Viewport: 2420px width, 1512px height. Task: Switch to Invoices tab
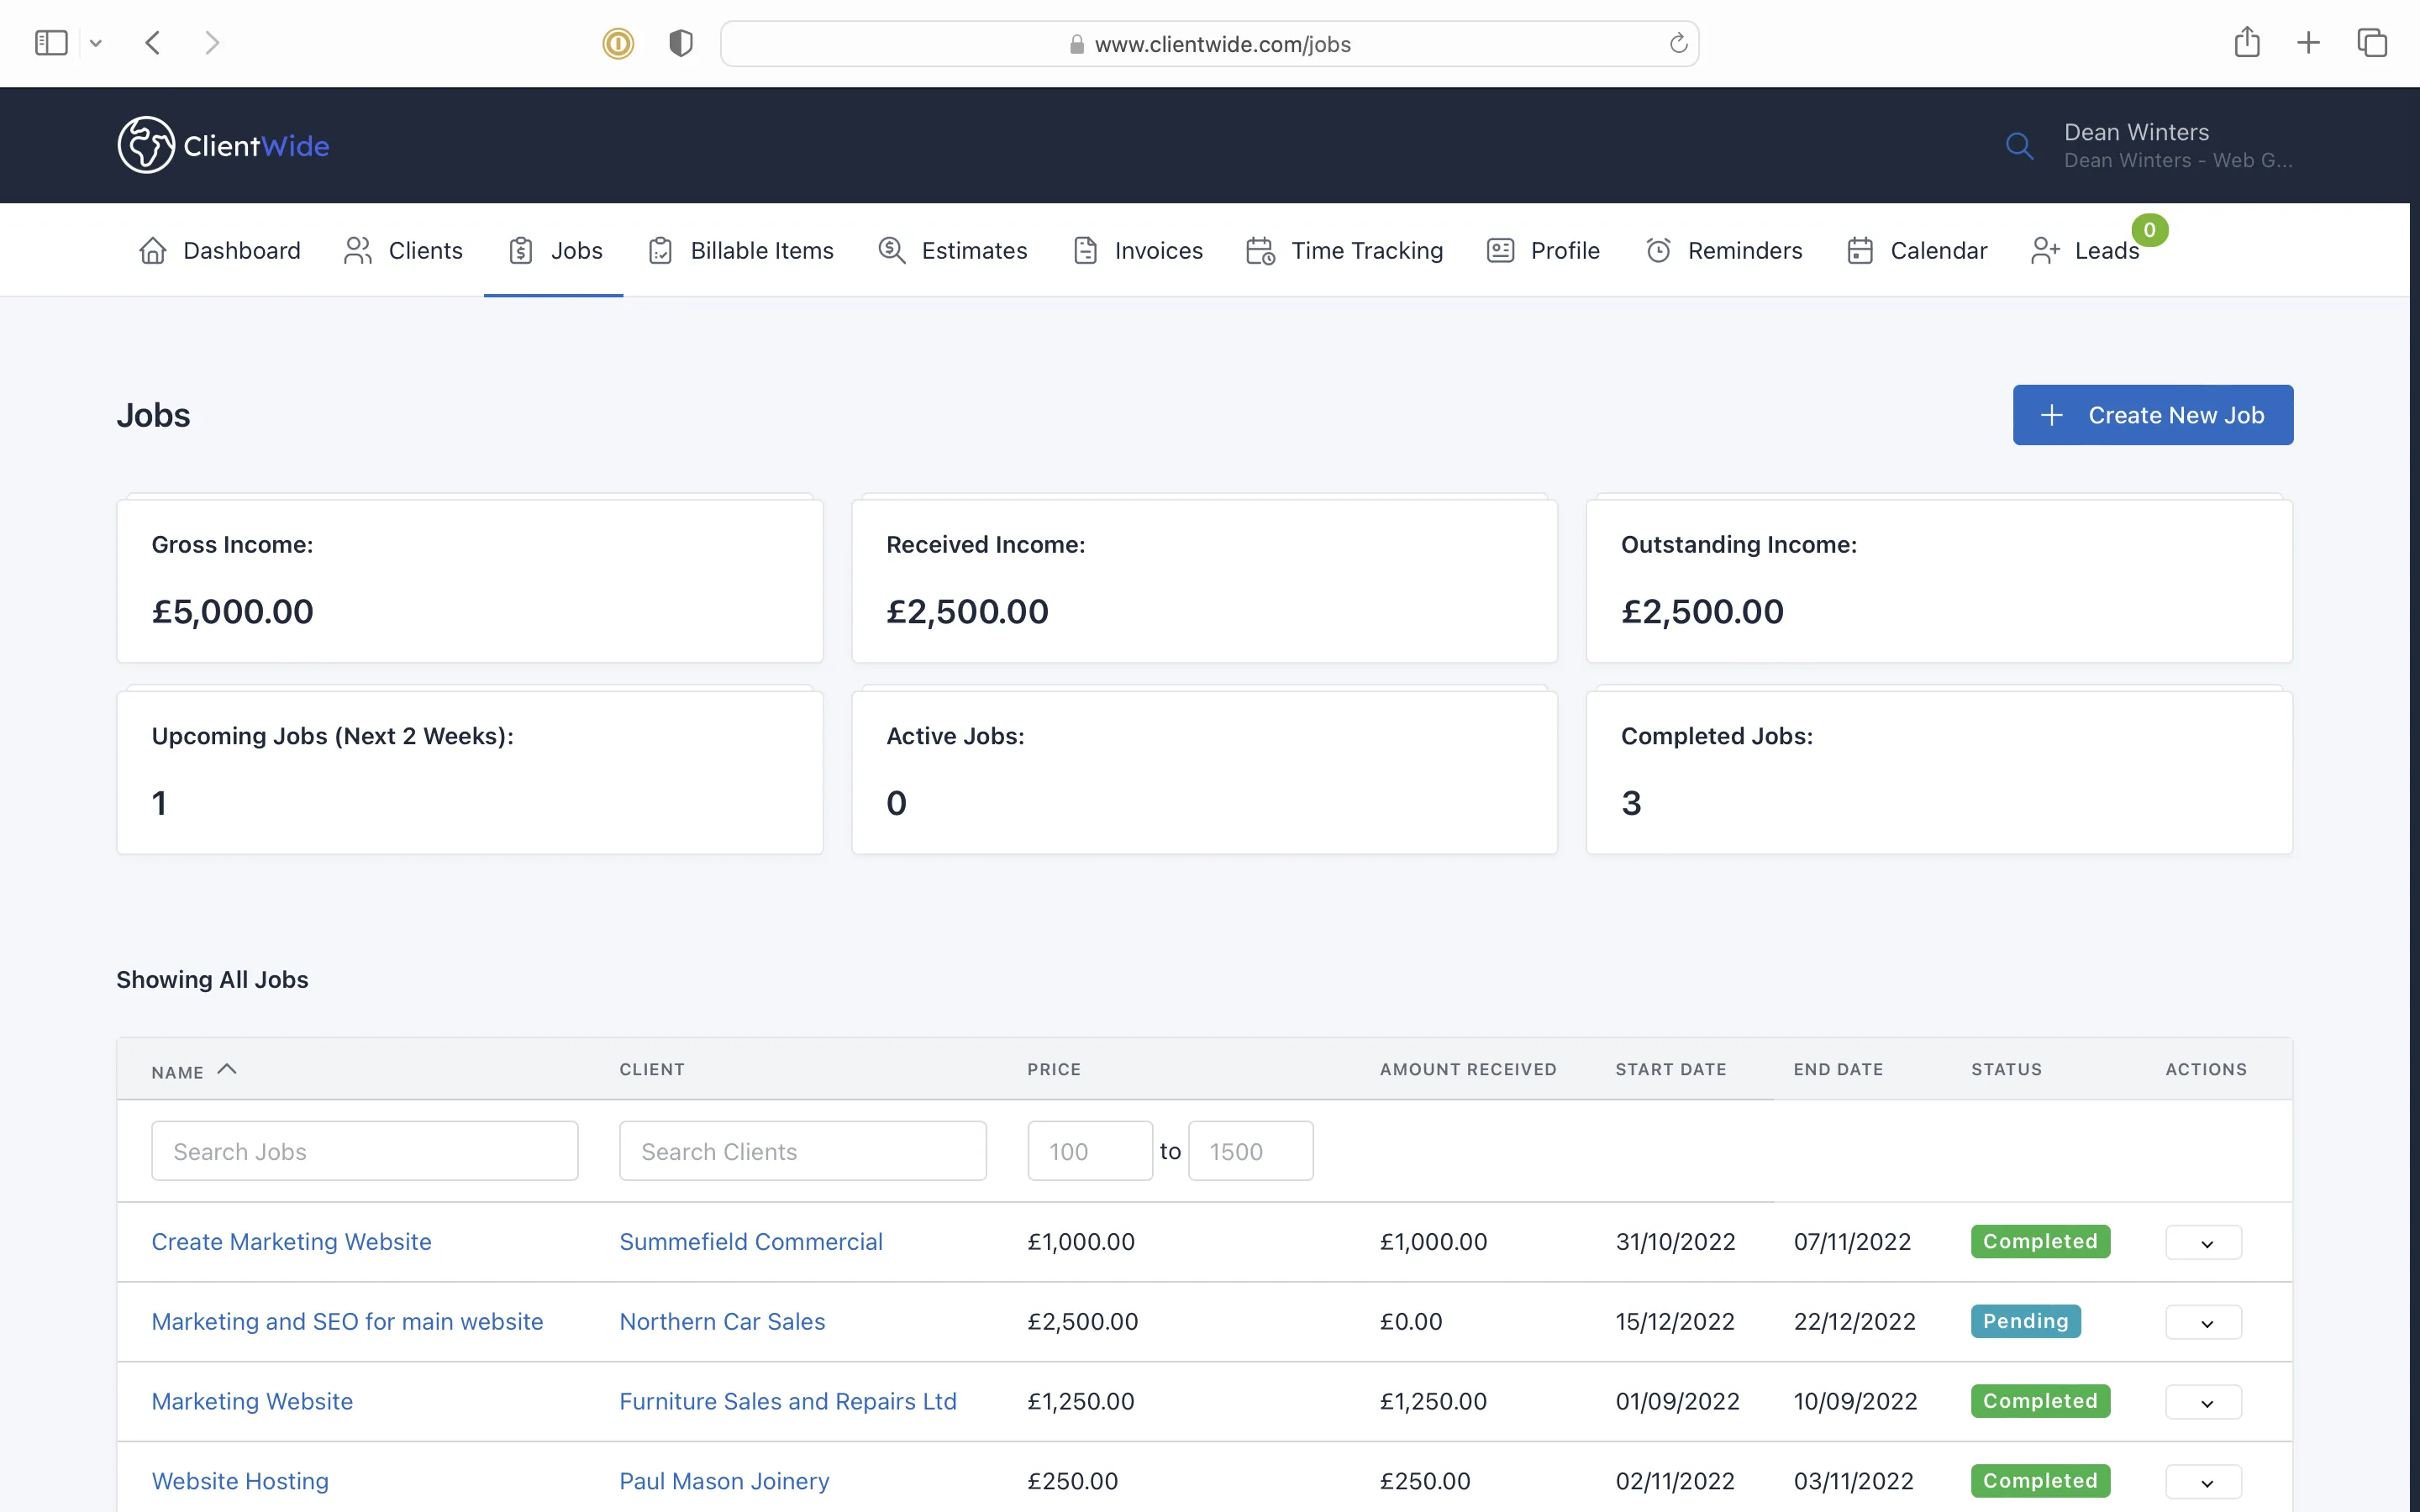1138,250
